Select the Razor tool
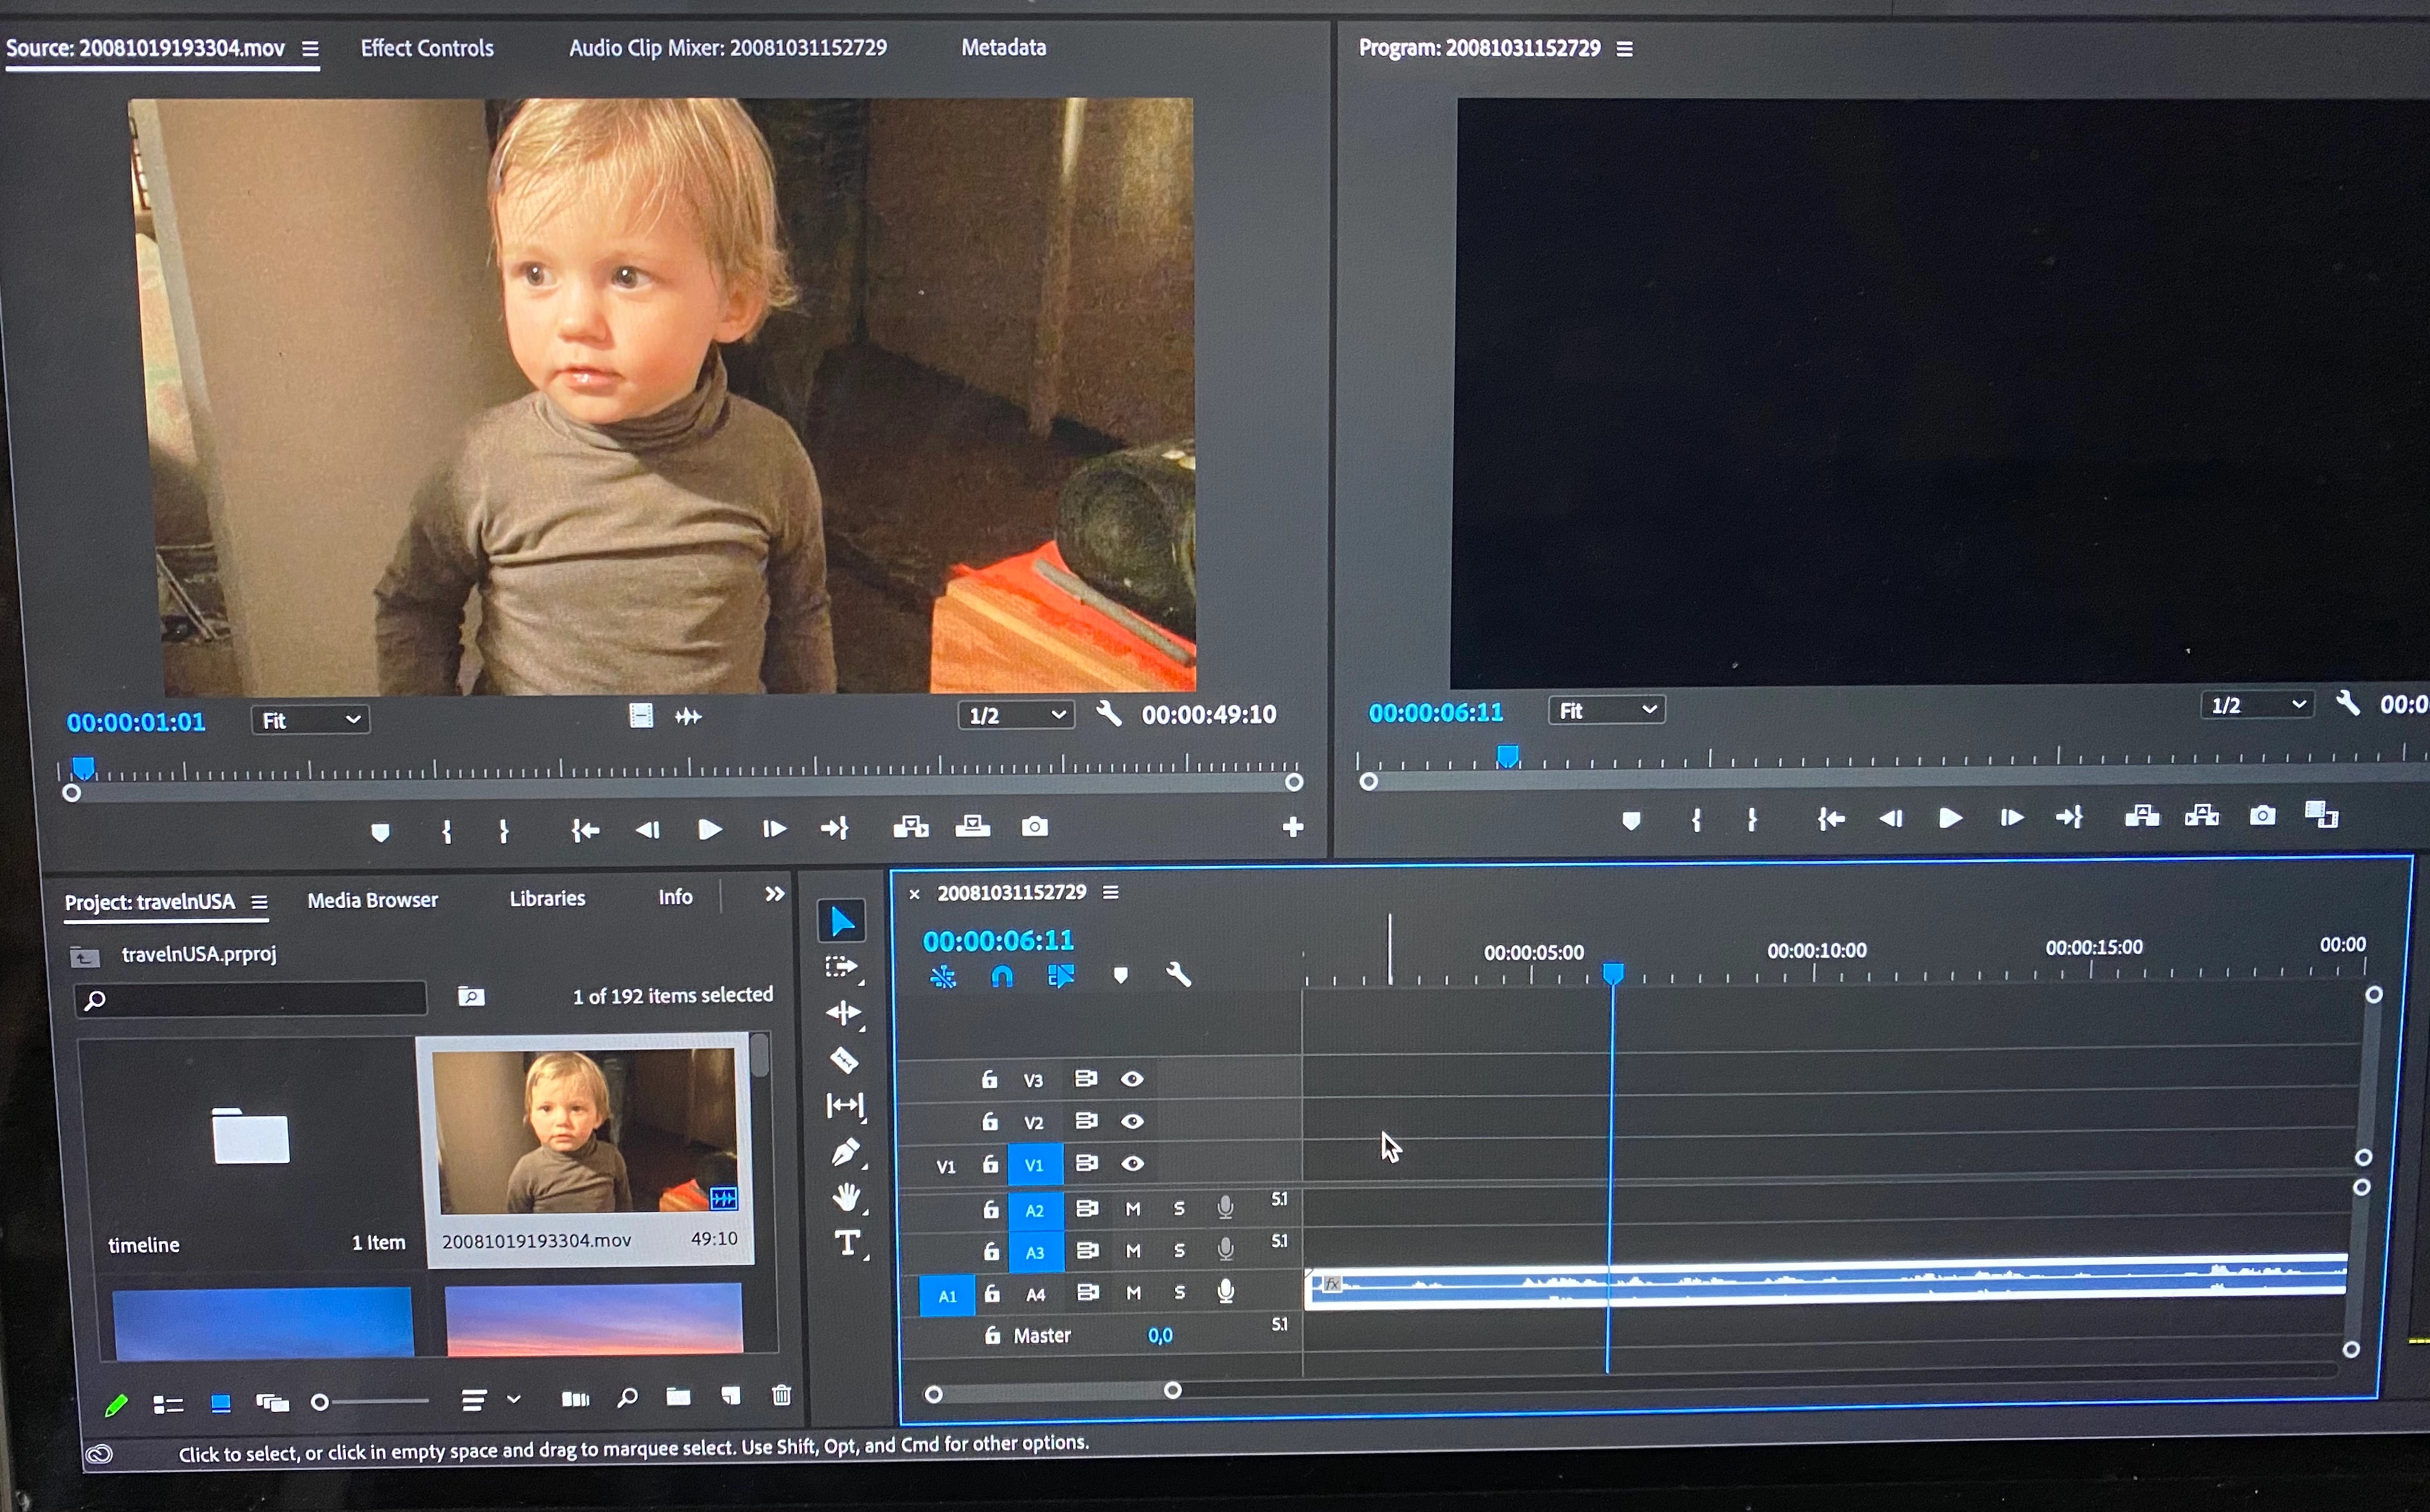Image resolution: width=2430 pixels, height=1512 pixels. 844,1060
